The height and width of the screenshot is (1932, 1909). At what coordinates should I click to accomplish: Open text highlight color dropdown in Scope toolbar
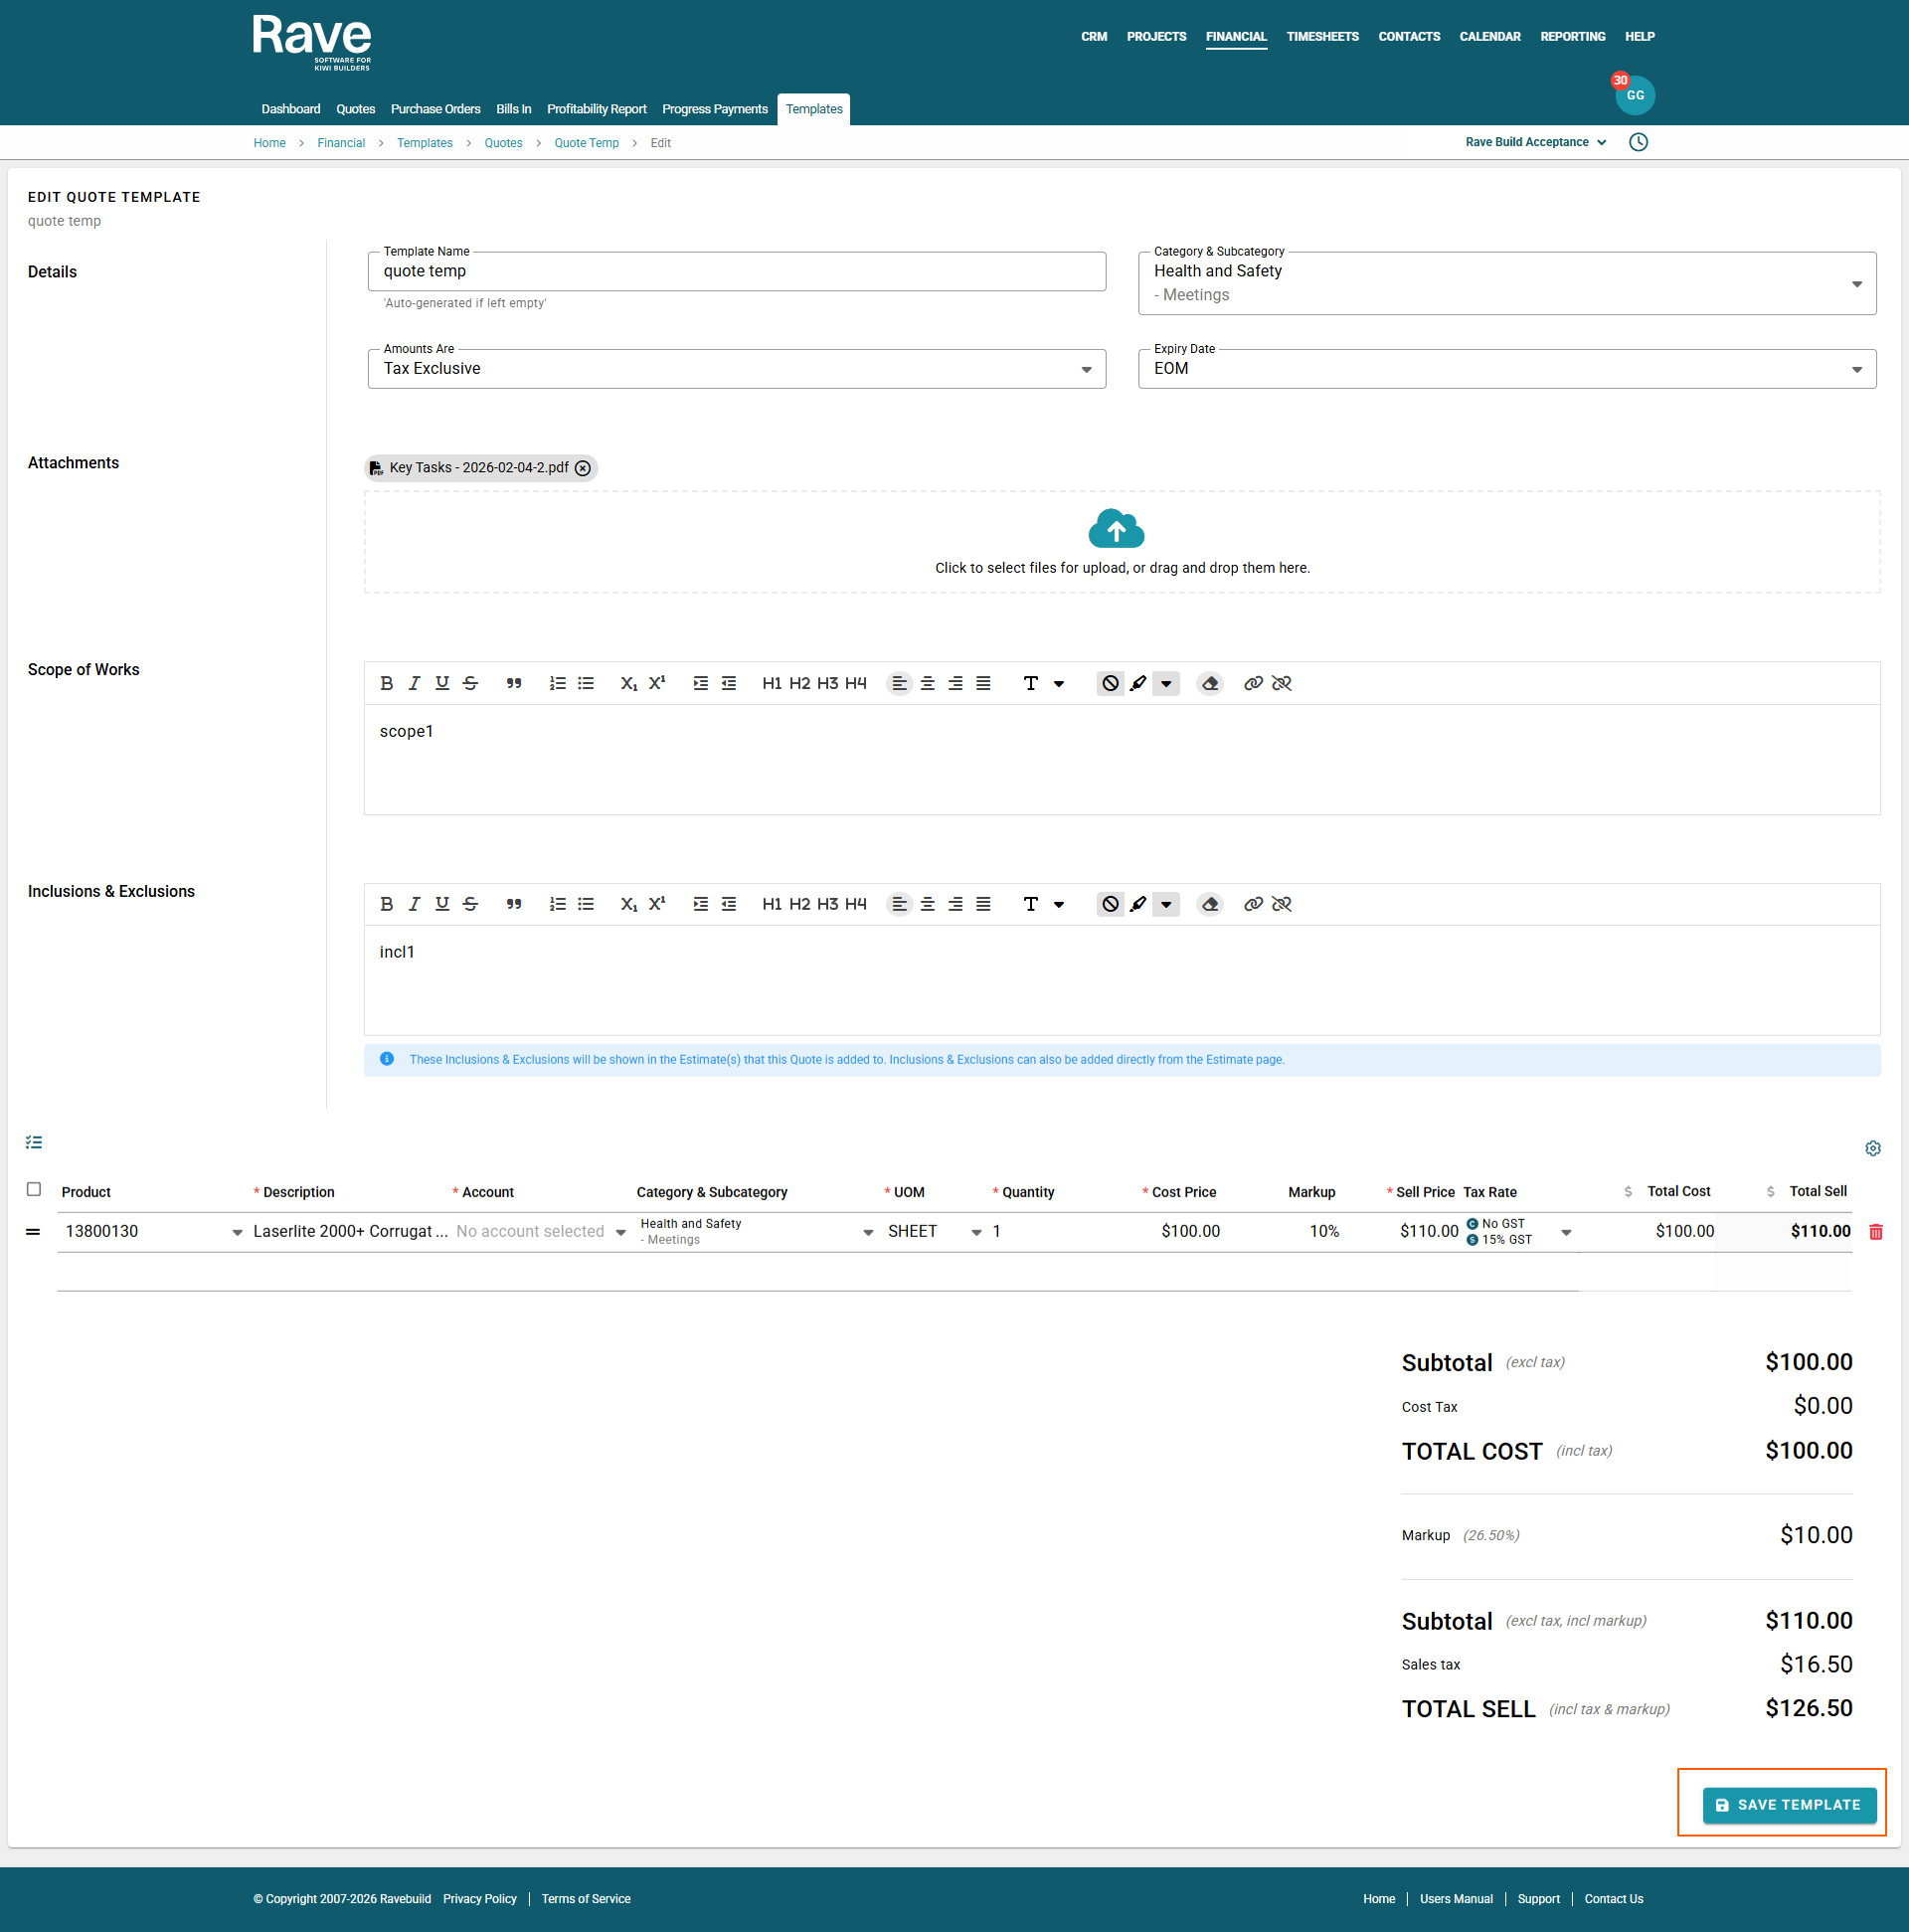[1166, 683]
